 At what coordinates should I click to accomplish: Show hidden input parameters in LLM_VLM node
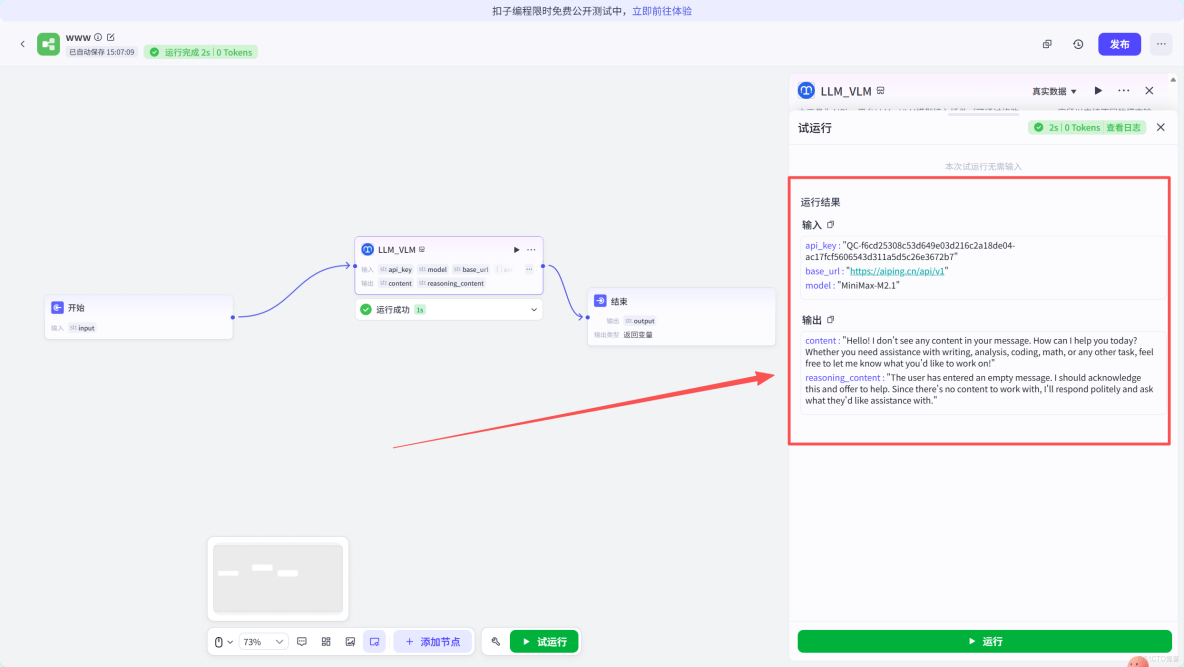coord(529,269)
